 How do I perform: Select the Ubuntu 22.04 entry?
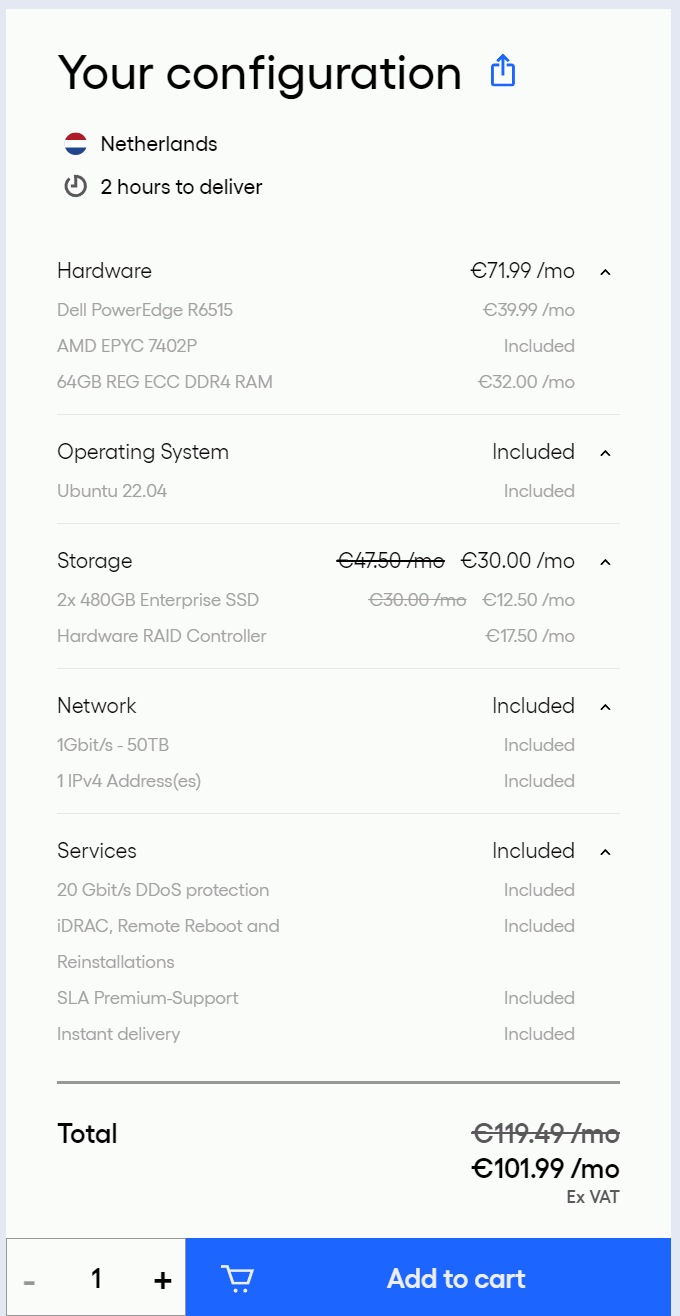[112, 491]
